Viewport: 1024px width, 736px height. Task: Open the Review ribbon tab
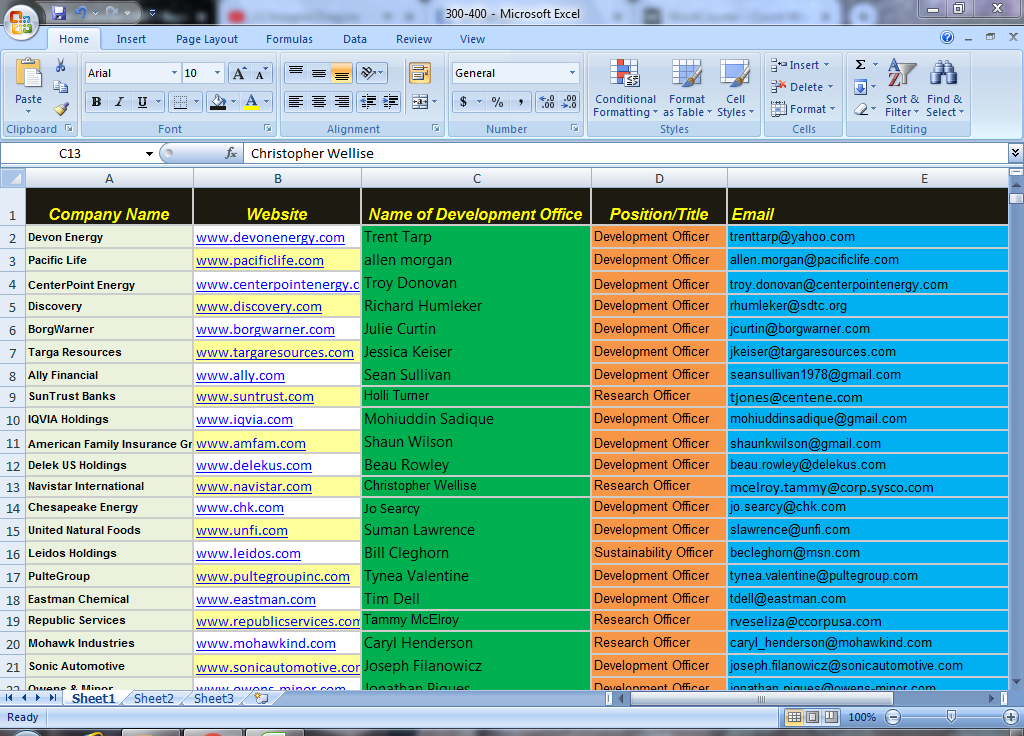point(413,39)
